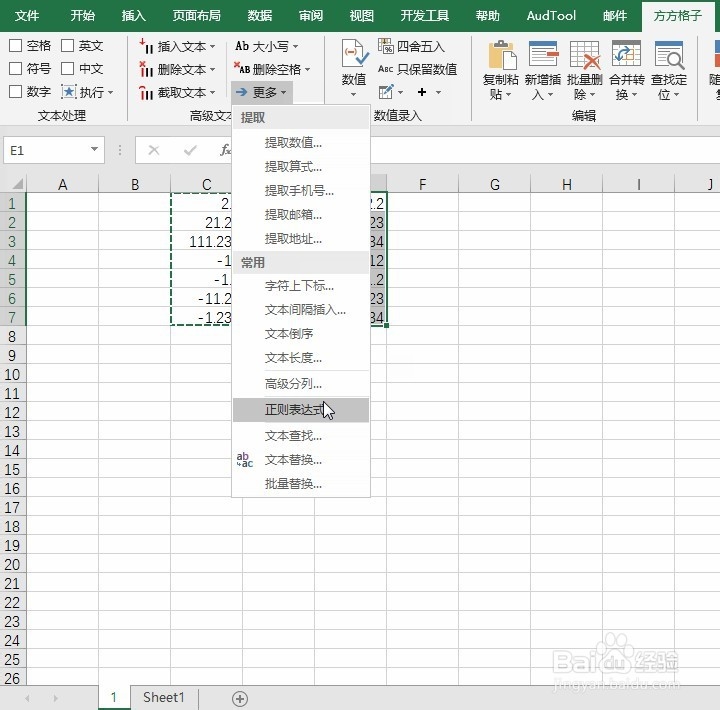Choose 文本长度... menu item
This screenshot has width=720, height=710.
click(x=301, y=357)
